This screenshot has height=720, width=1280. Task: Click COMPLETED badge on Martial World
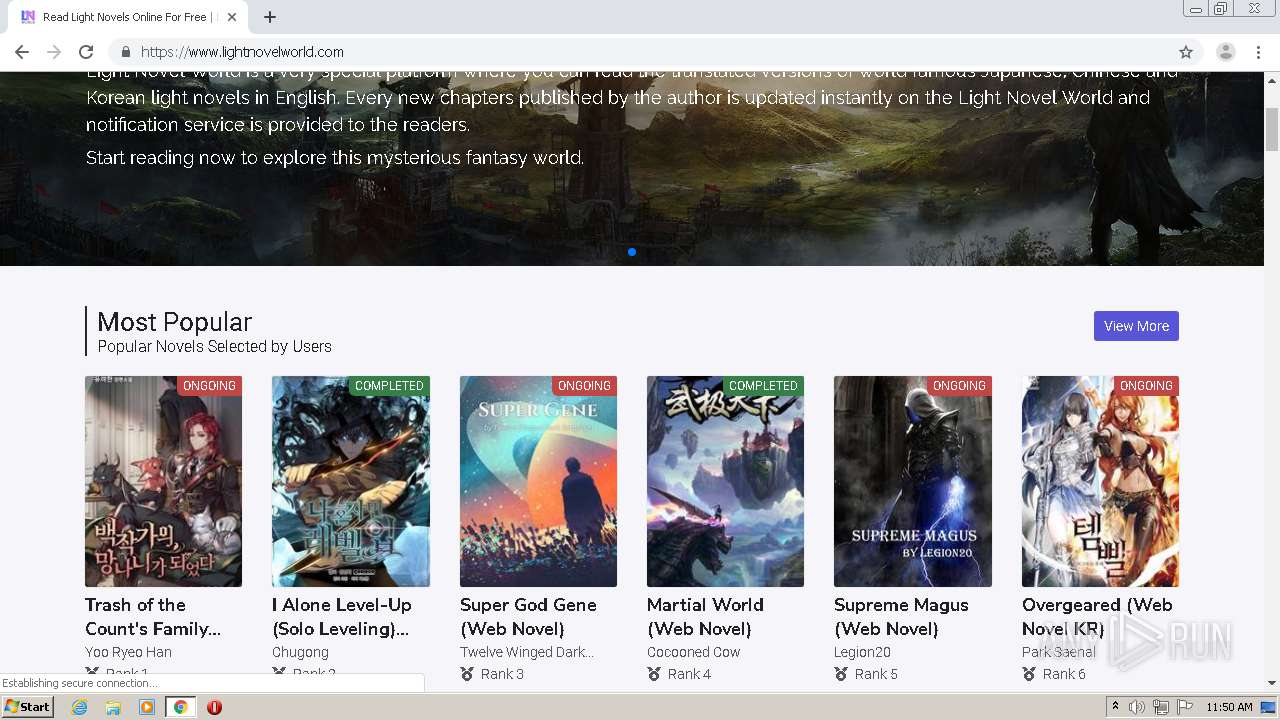point(763,386)
